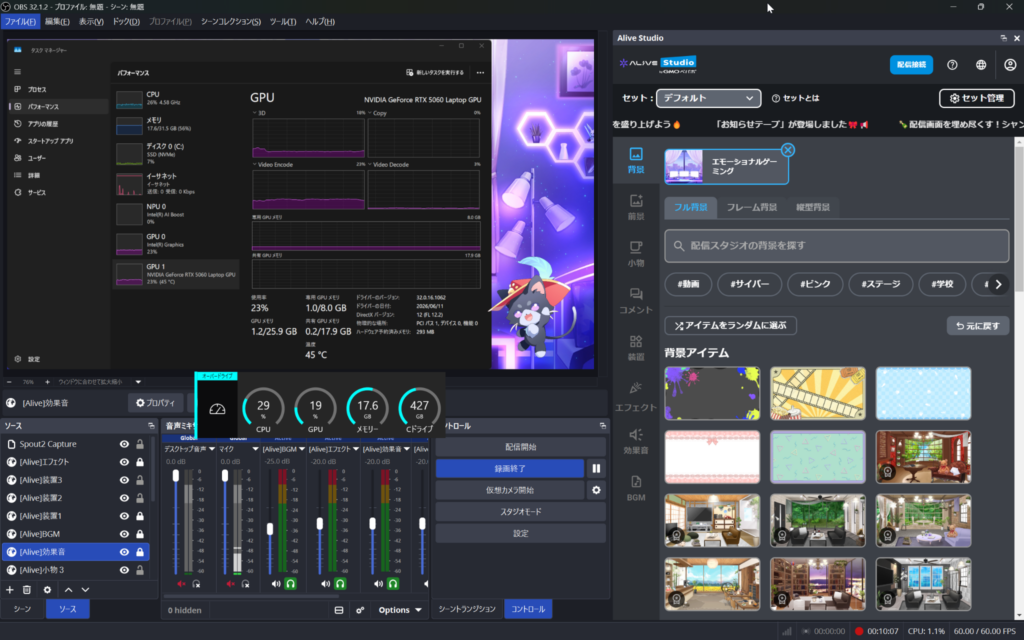Screen dimensions: 1024x640
Task: Open advanced audio properties gears icon
Action: pos(360,610)
